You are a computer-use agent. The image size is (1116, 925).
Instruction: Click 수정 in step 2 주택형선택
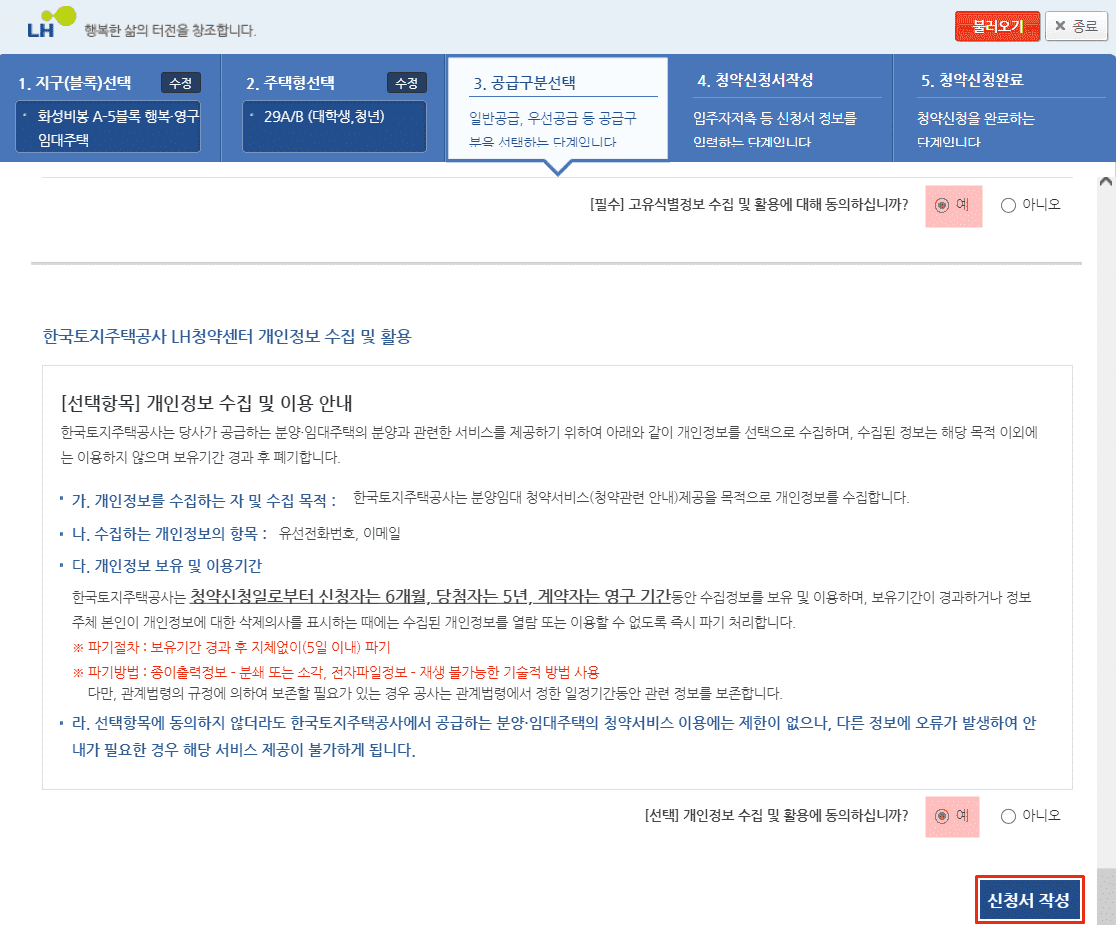point(406,83)
